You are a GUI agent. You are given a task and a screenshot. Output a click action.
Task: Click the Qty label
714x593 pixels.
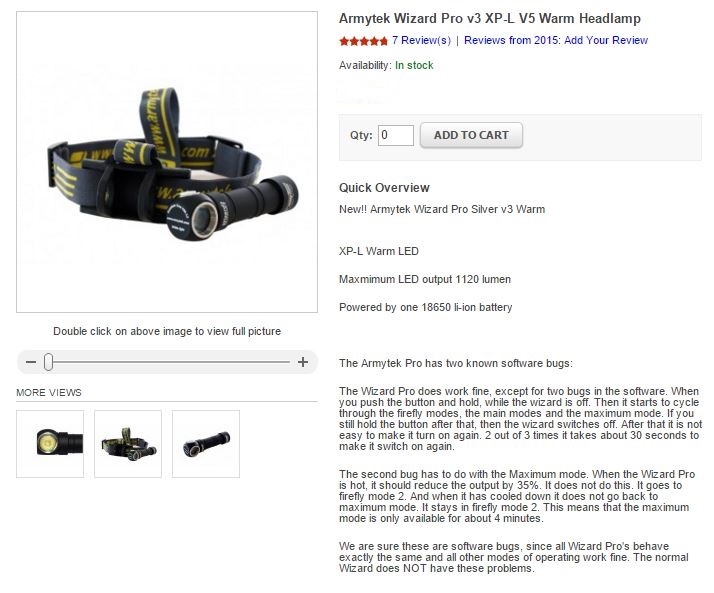click(361, 135)
